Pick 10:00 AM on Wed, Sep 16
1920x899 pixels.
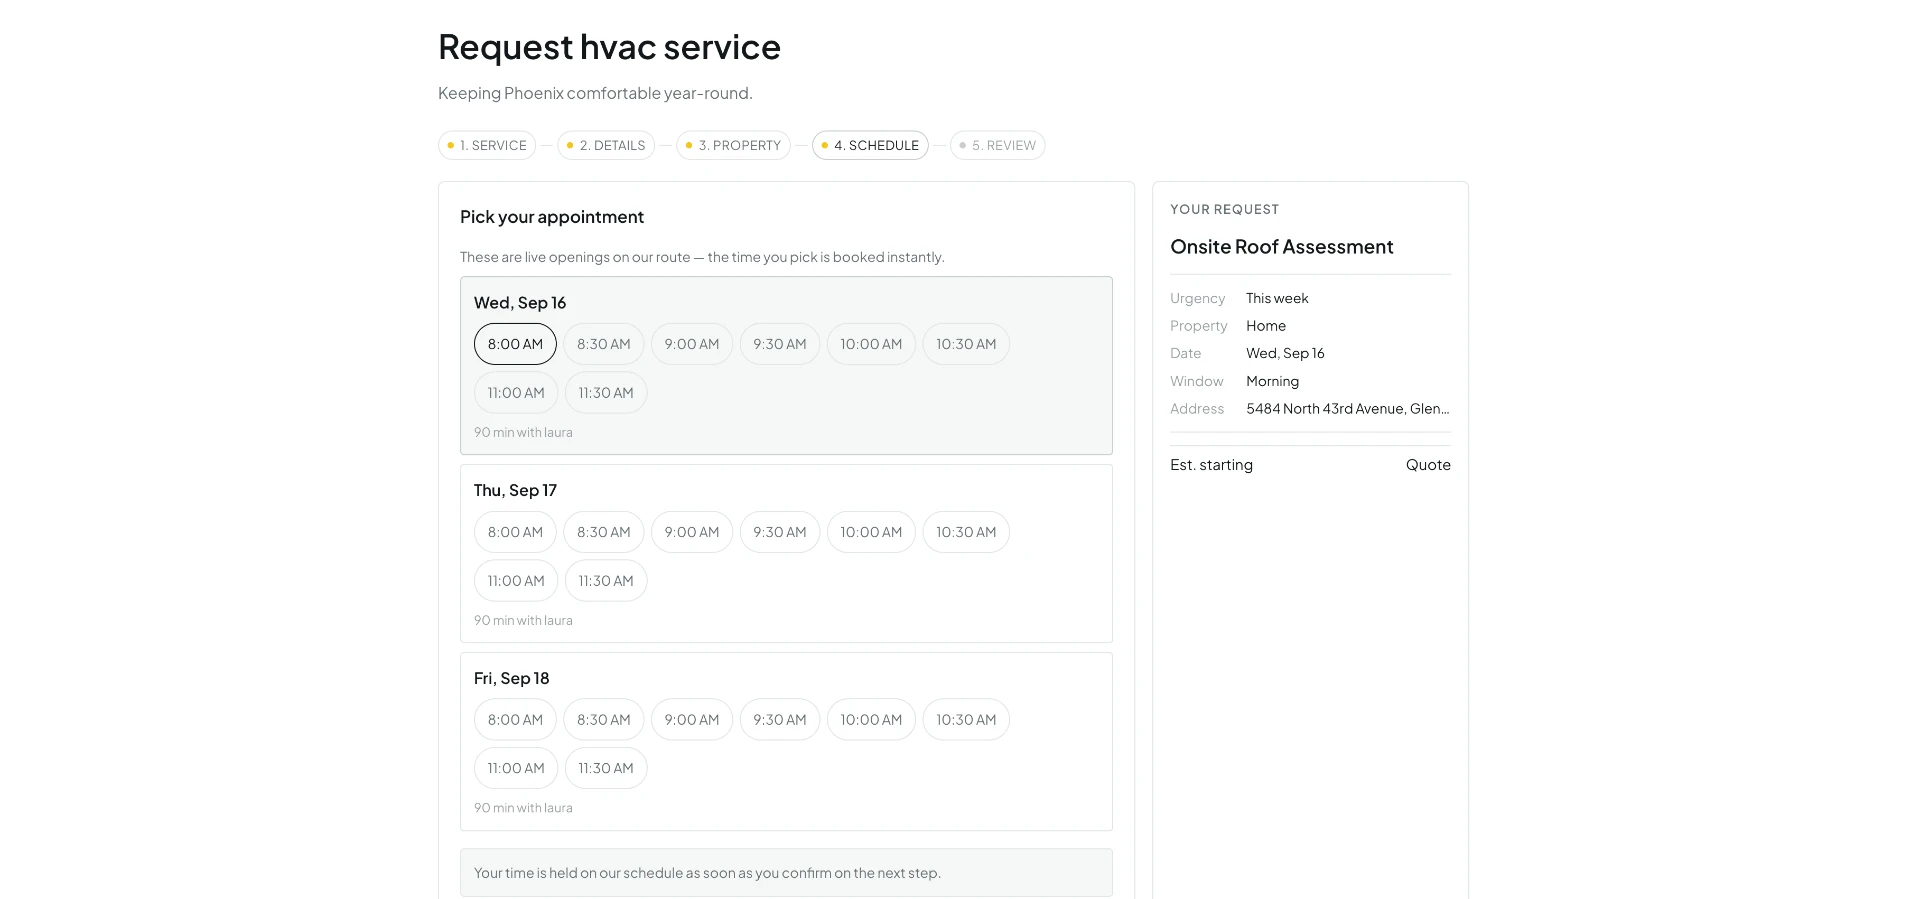871,344
